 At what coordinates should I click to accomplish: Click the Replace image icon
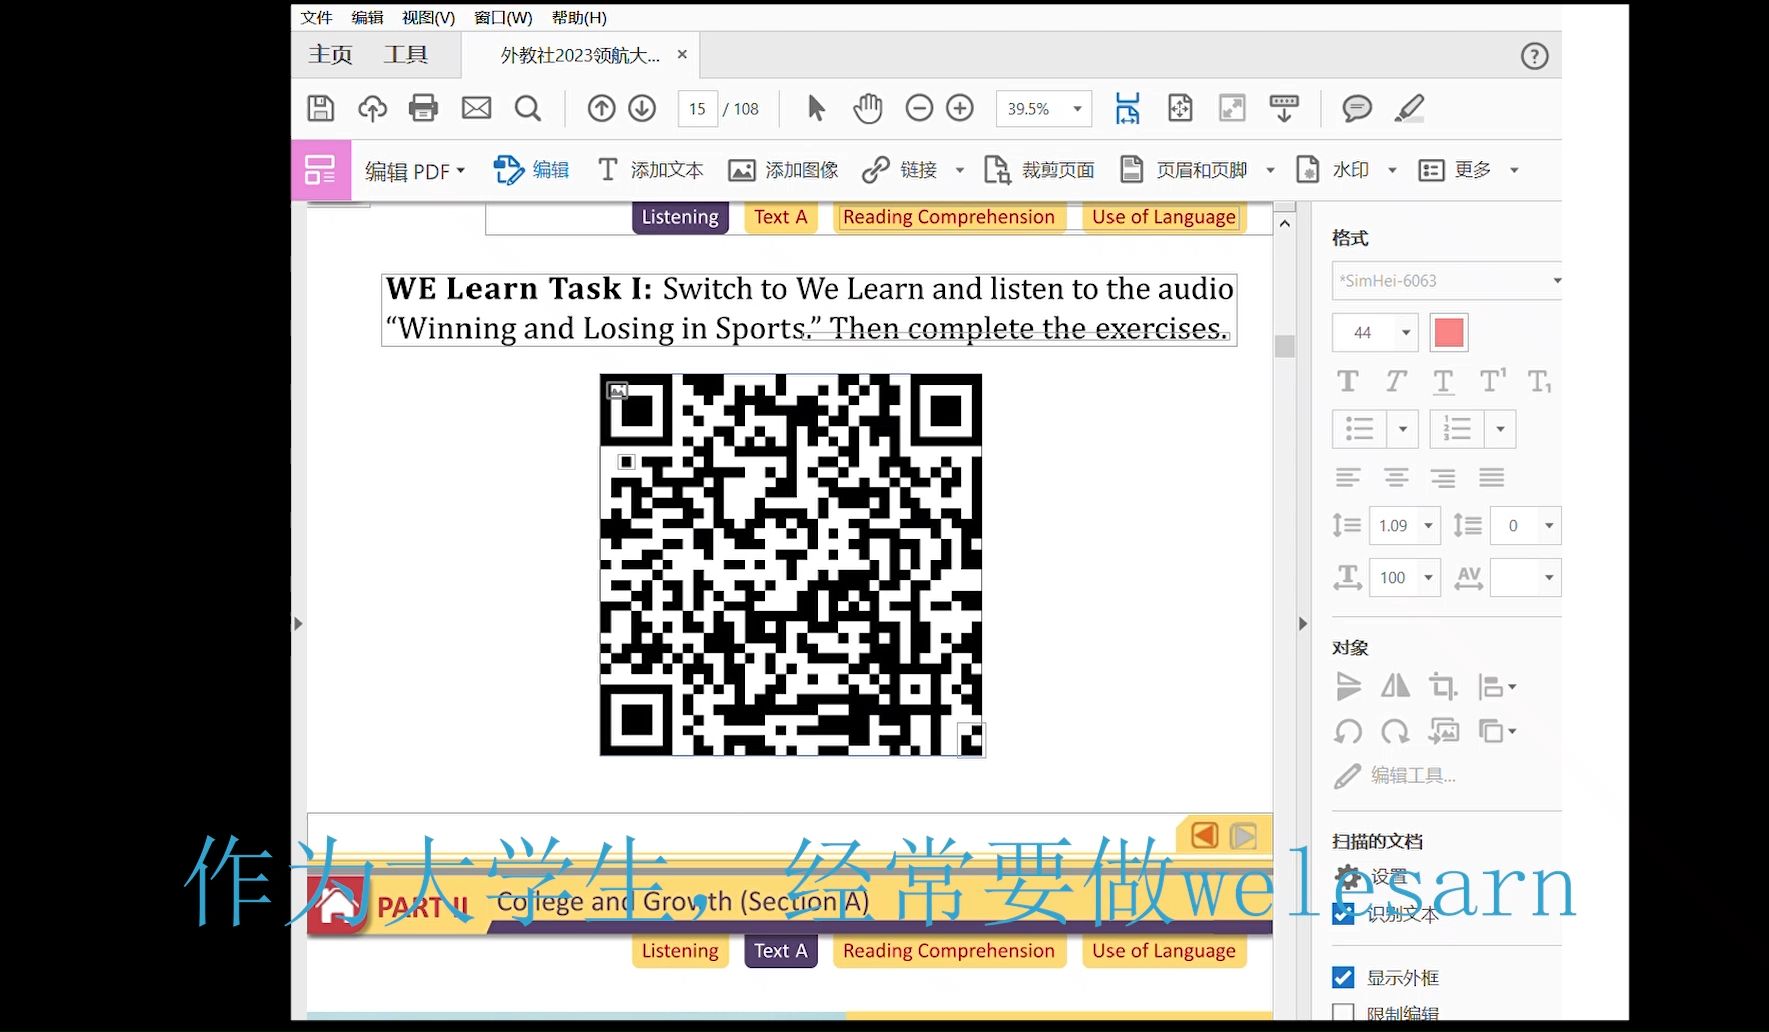(1443, 731)
